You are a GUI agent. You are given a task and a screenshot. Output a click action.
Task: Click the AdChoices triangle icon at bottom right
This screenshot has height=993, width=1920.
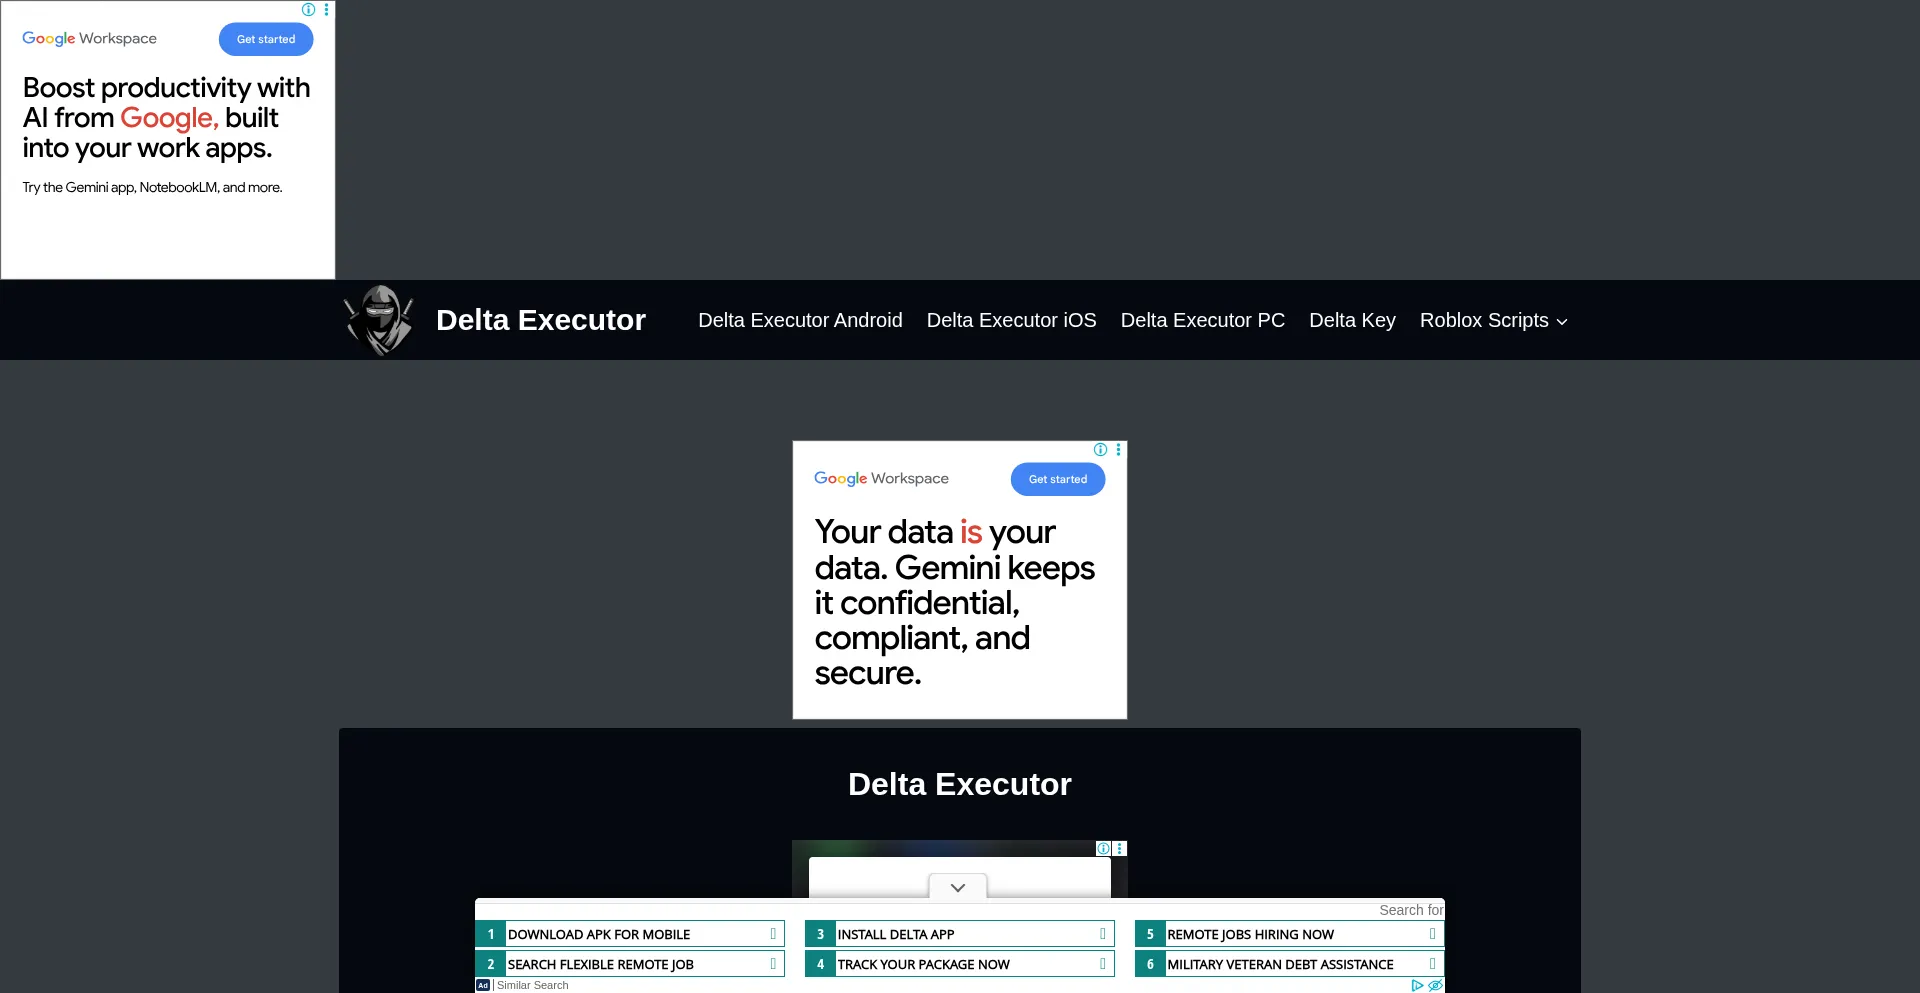tap(1417, 985)
